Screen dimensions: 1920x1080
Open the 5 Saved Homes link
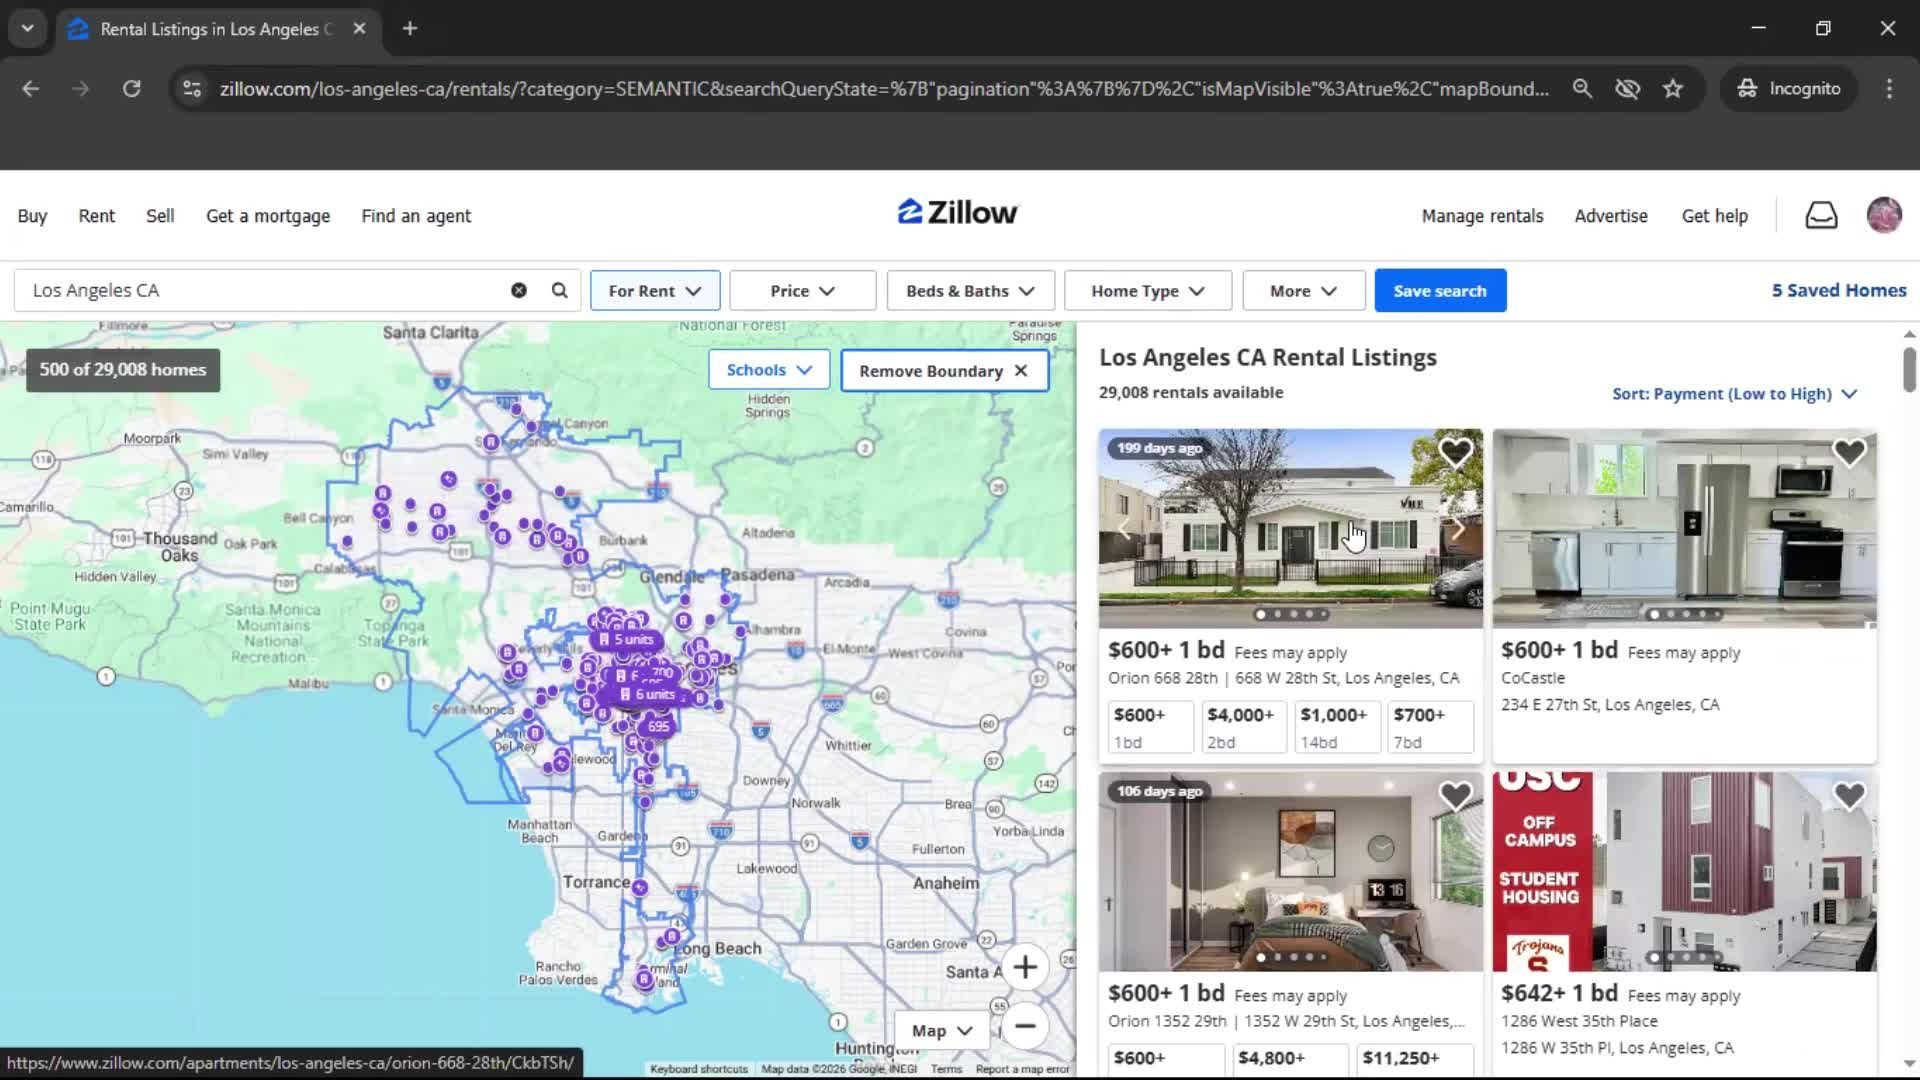[x=1838, y=290]
